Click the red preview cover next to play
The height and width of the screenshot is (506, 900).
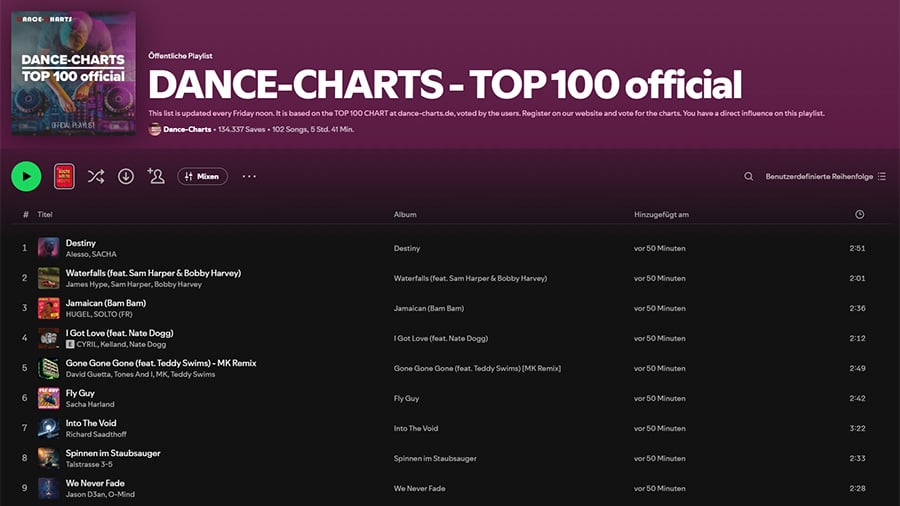point(64,176)
